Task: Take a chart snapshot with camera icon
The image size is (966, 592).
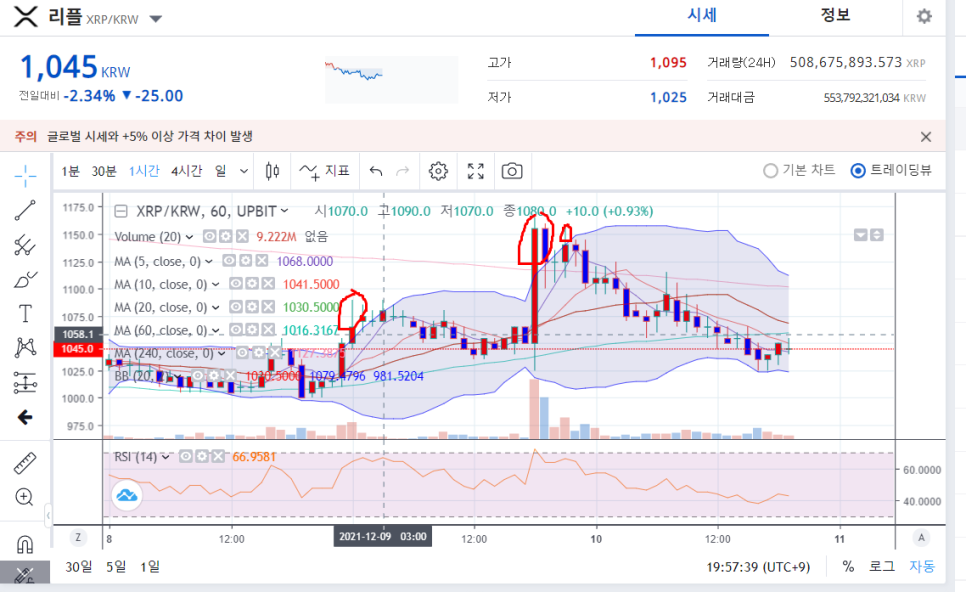Action: [x=512, y=171]
